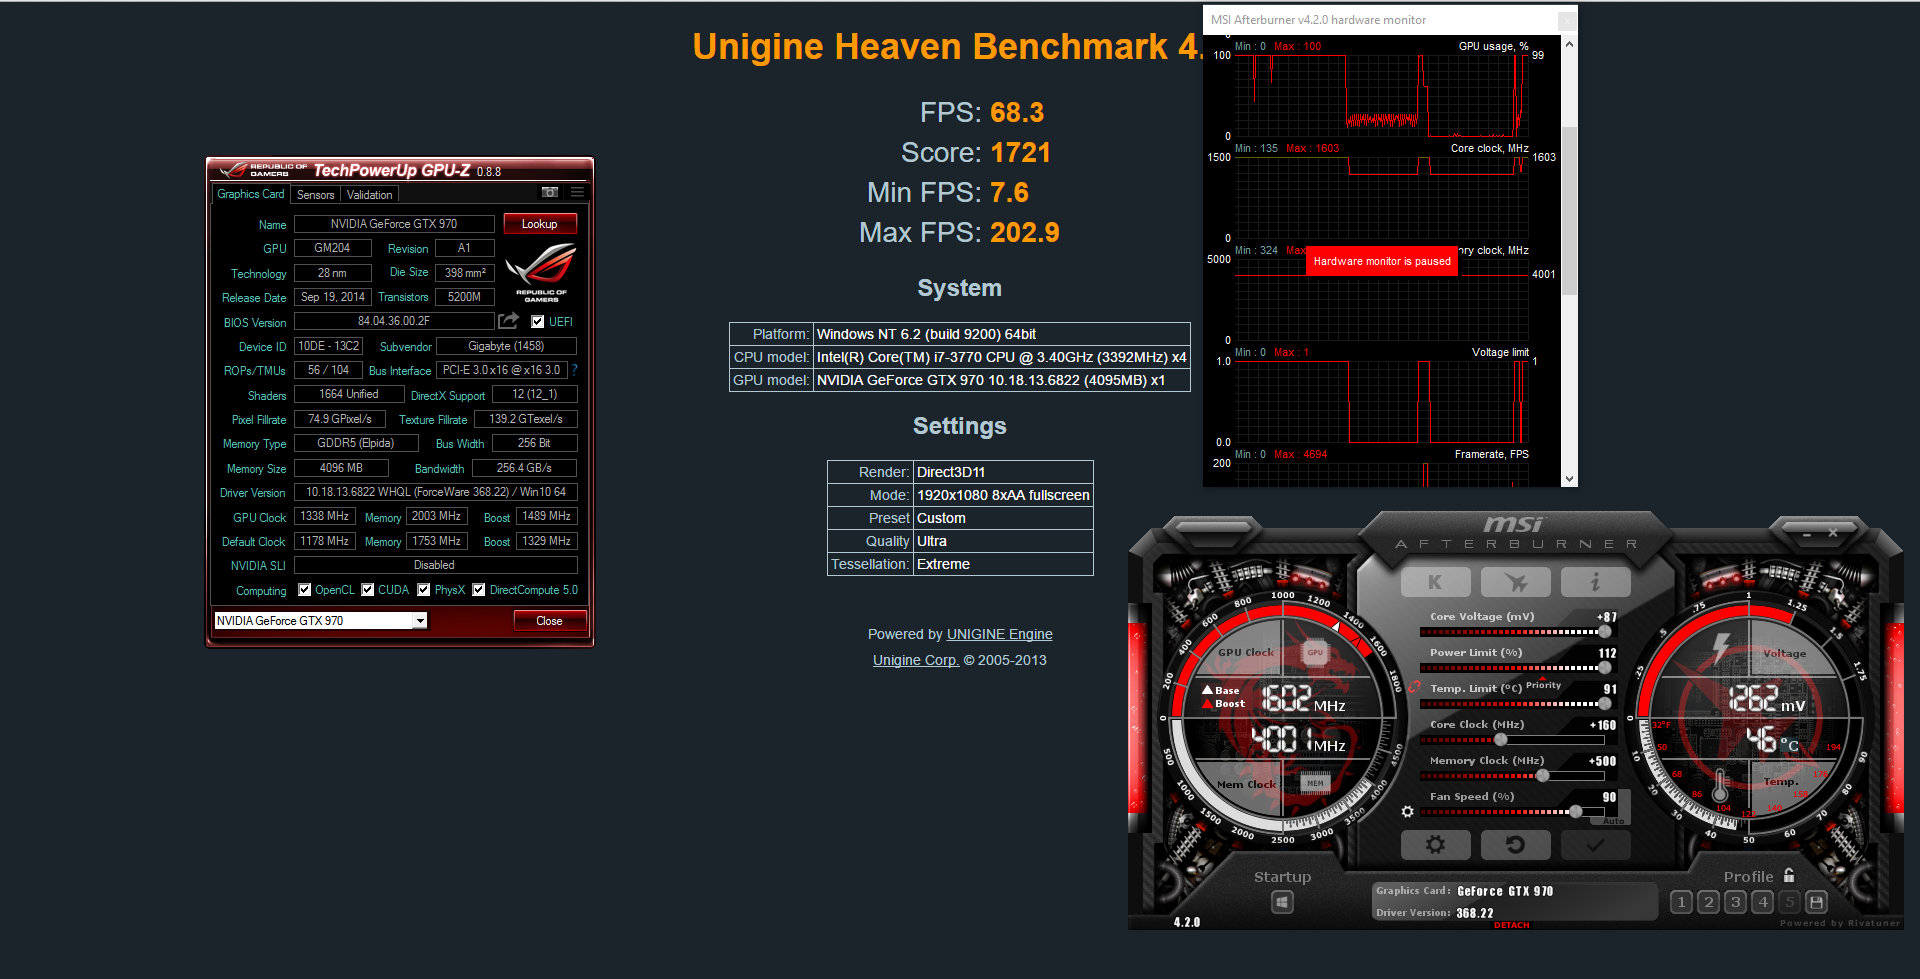Image resolution: width=1920 pixels, height=979 pixels.
Task: Reset Afterburner settings with the circular arrow
Action: [1515, 845]
